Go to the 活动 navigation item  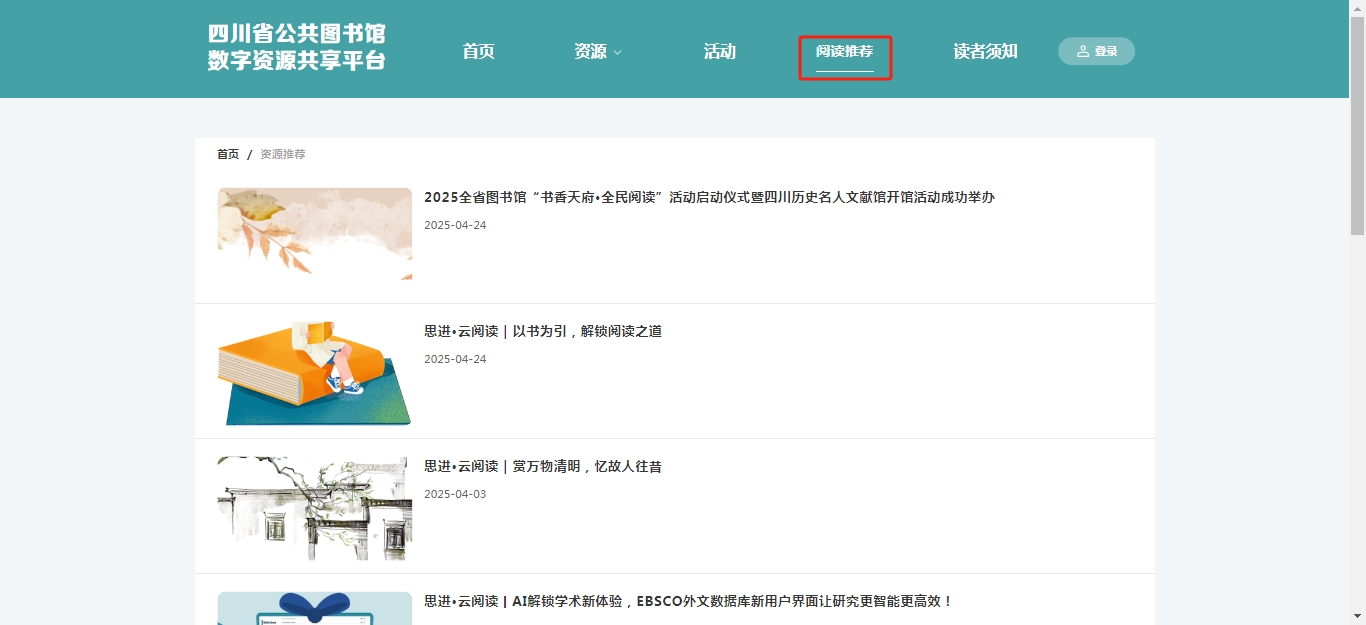pos(719,51)
